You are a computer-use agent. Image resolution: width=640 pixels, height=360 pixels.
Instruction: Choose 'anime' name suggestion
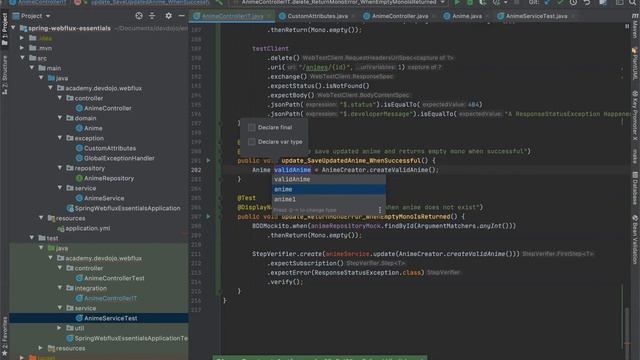click(329, 189)
